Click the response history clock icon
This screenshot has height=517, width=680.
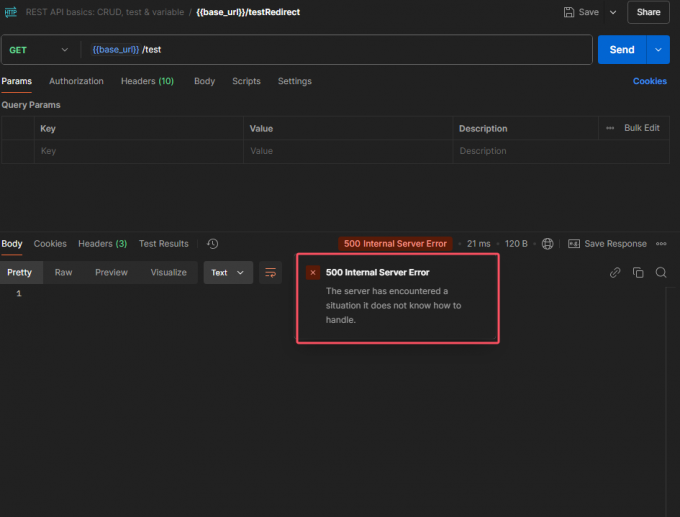[x=212, y=244]
